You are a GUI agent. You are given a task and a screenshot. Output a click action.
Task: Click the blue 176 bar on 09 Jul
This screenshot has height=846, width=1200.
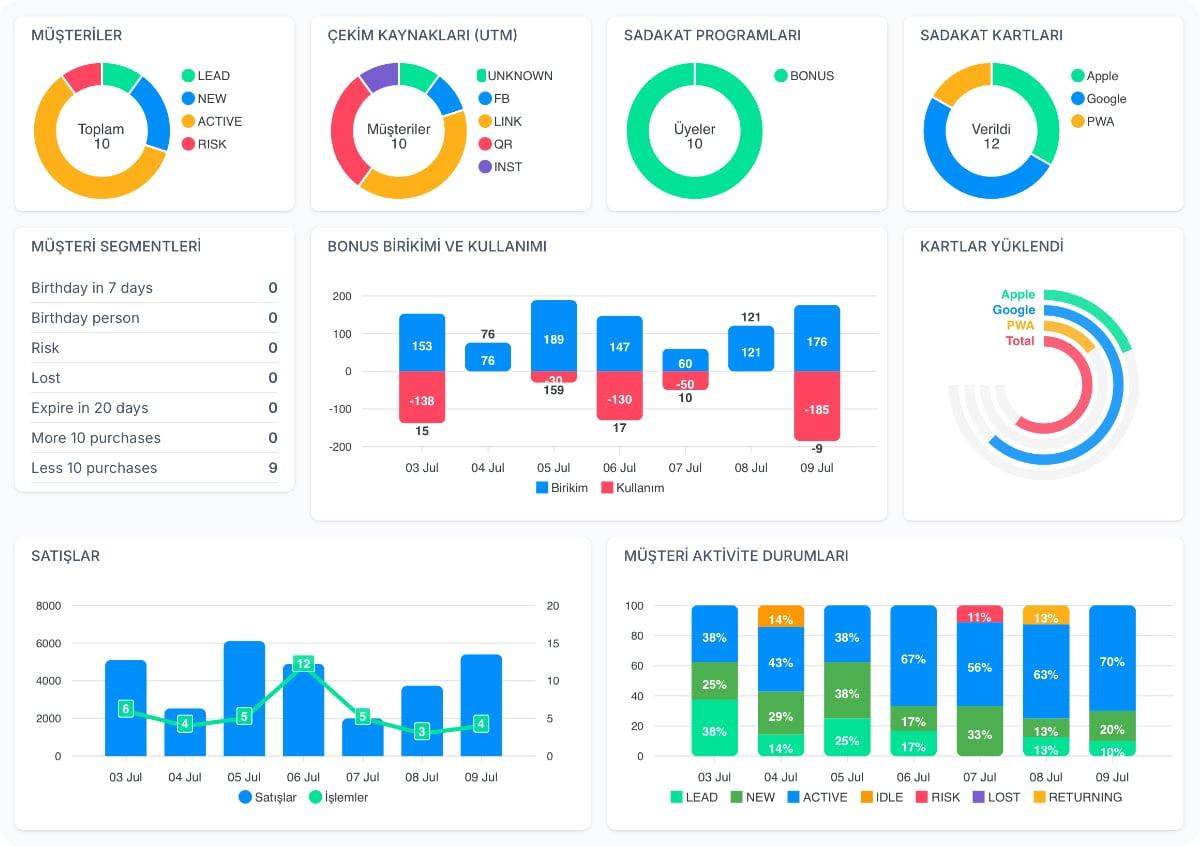coord(817,339)
